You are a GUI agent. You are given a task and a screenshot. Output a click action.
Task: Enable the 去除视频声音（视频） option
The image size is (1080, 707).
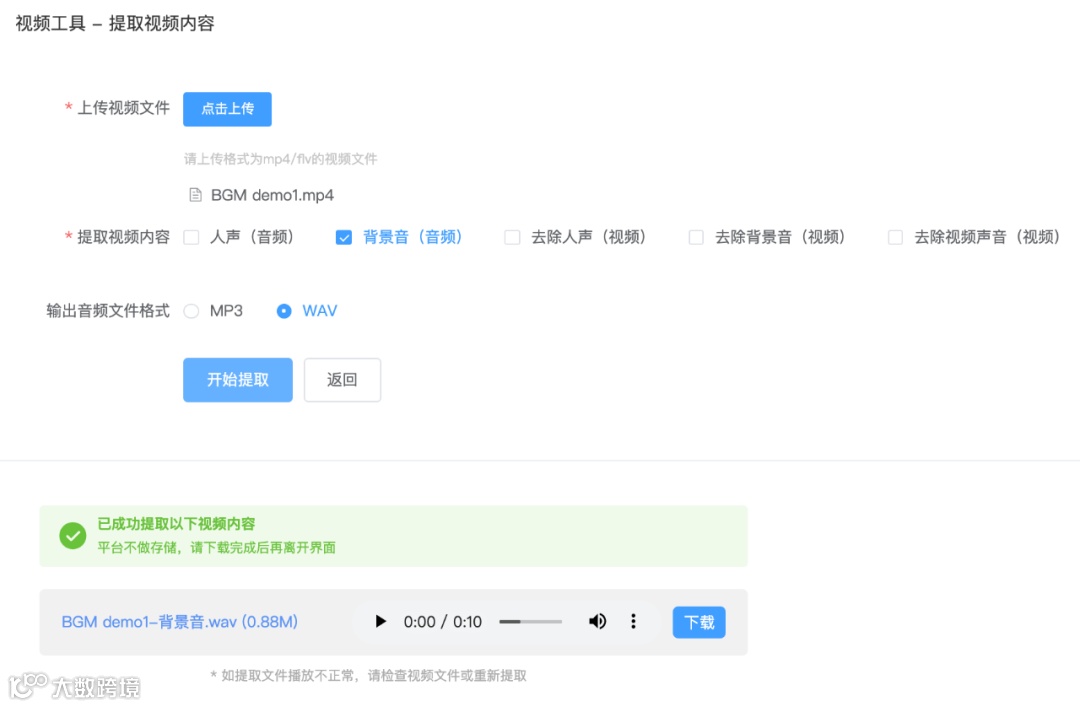point(894,237)
